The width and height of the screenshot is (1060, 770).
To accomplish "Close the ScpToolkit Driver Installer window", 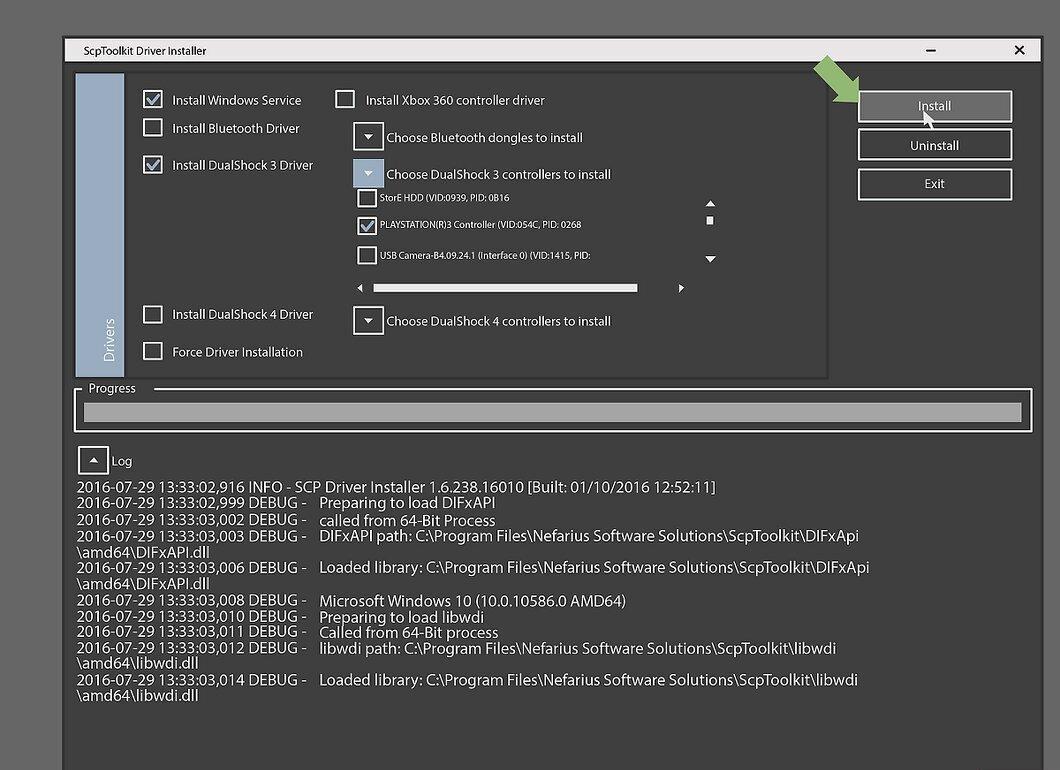I will [x=1019, y=51].
